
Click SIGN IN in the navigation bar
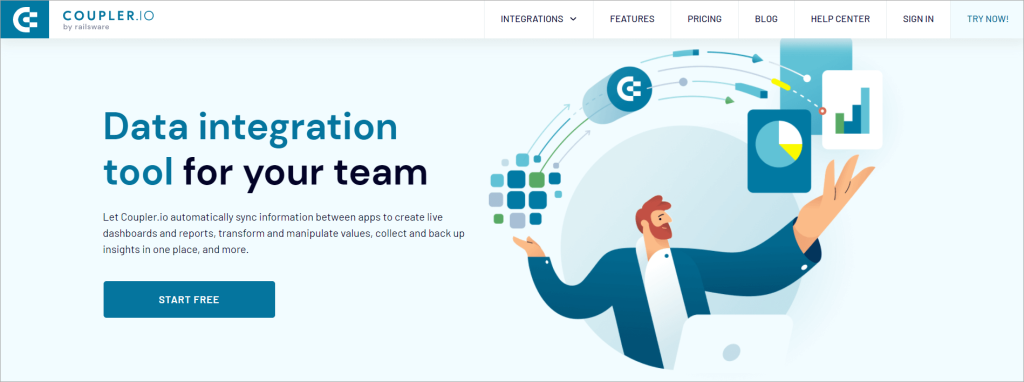point(918,19)
